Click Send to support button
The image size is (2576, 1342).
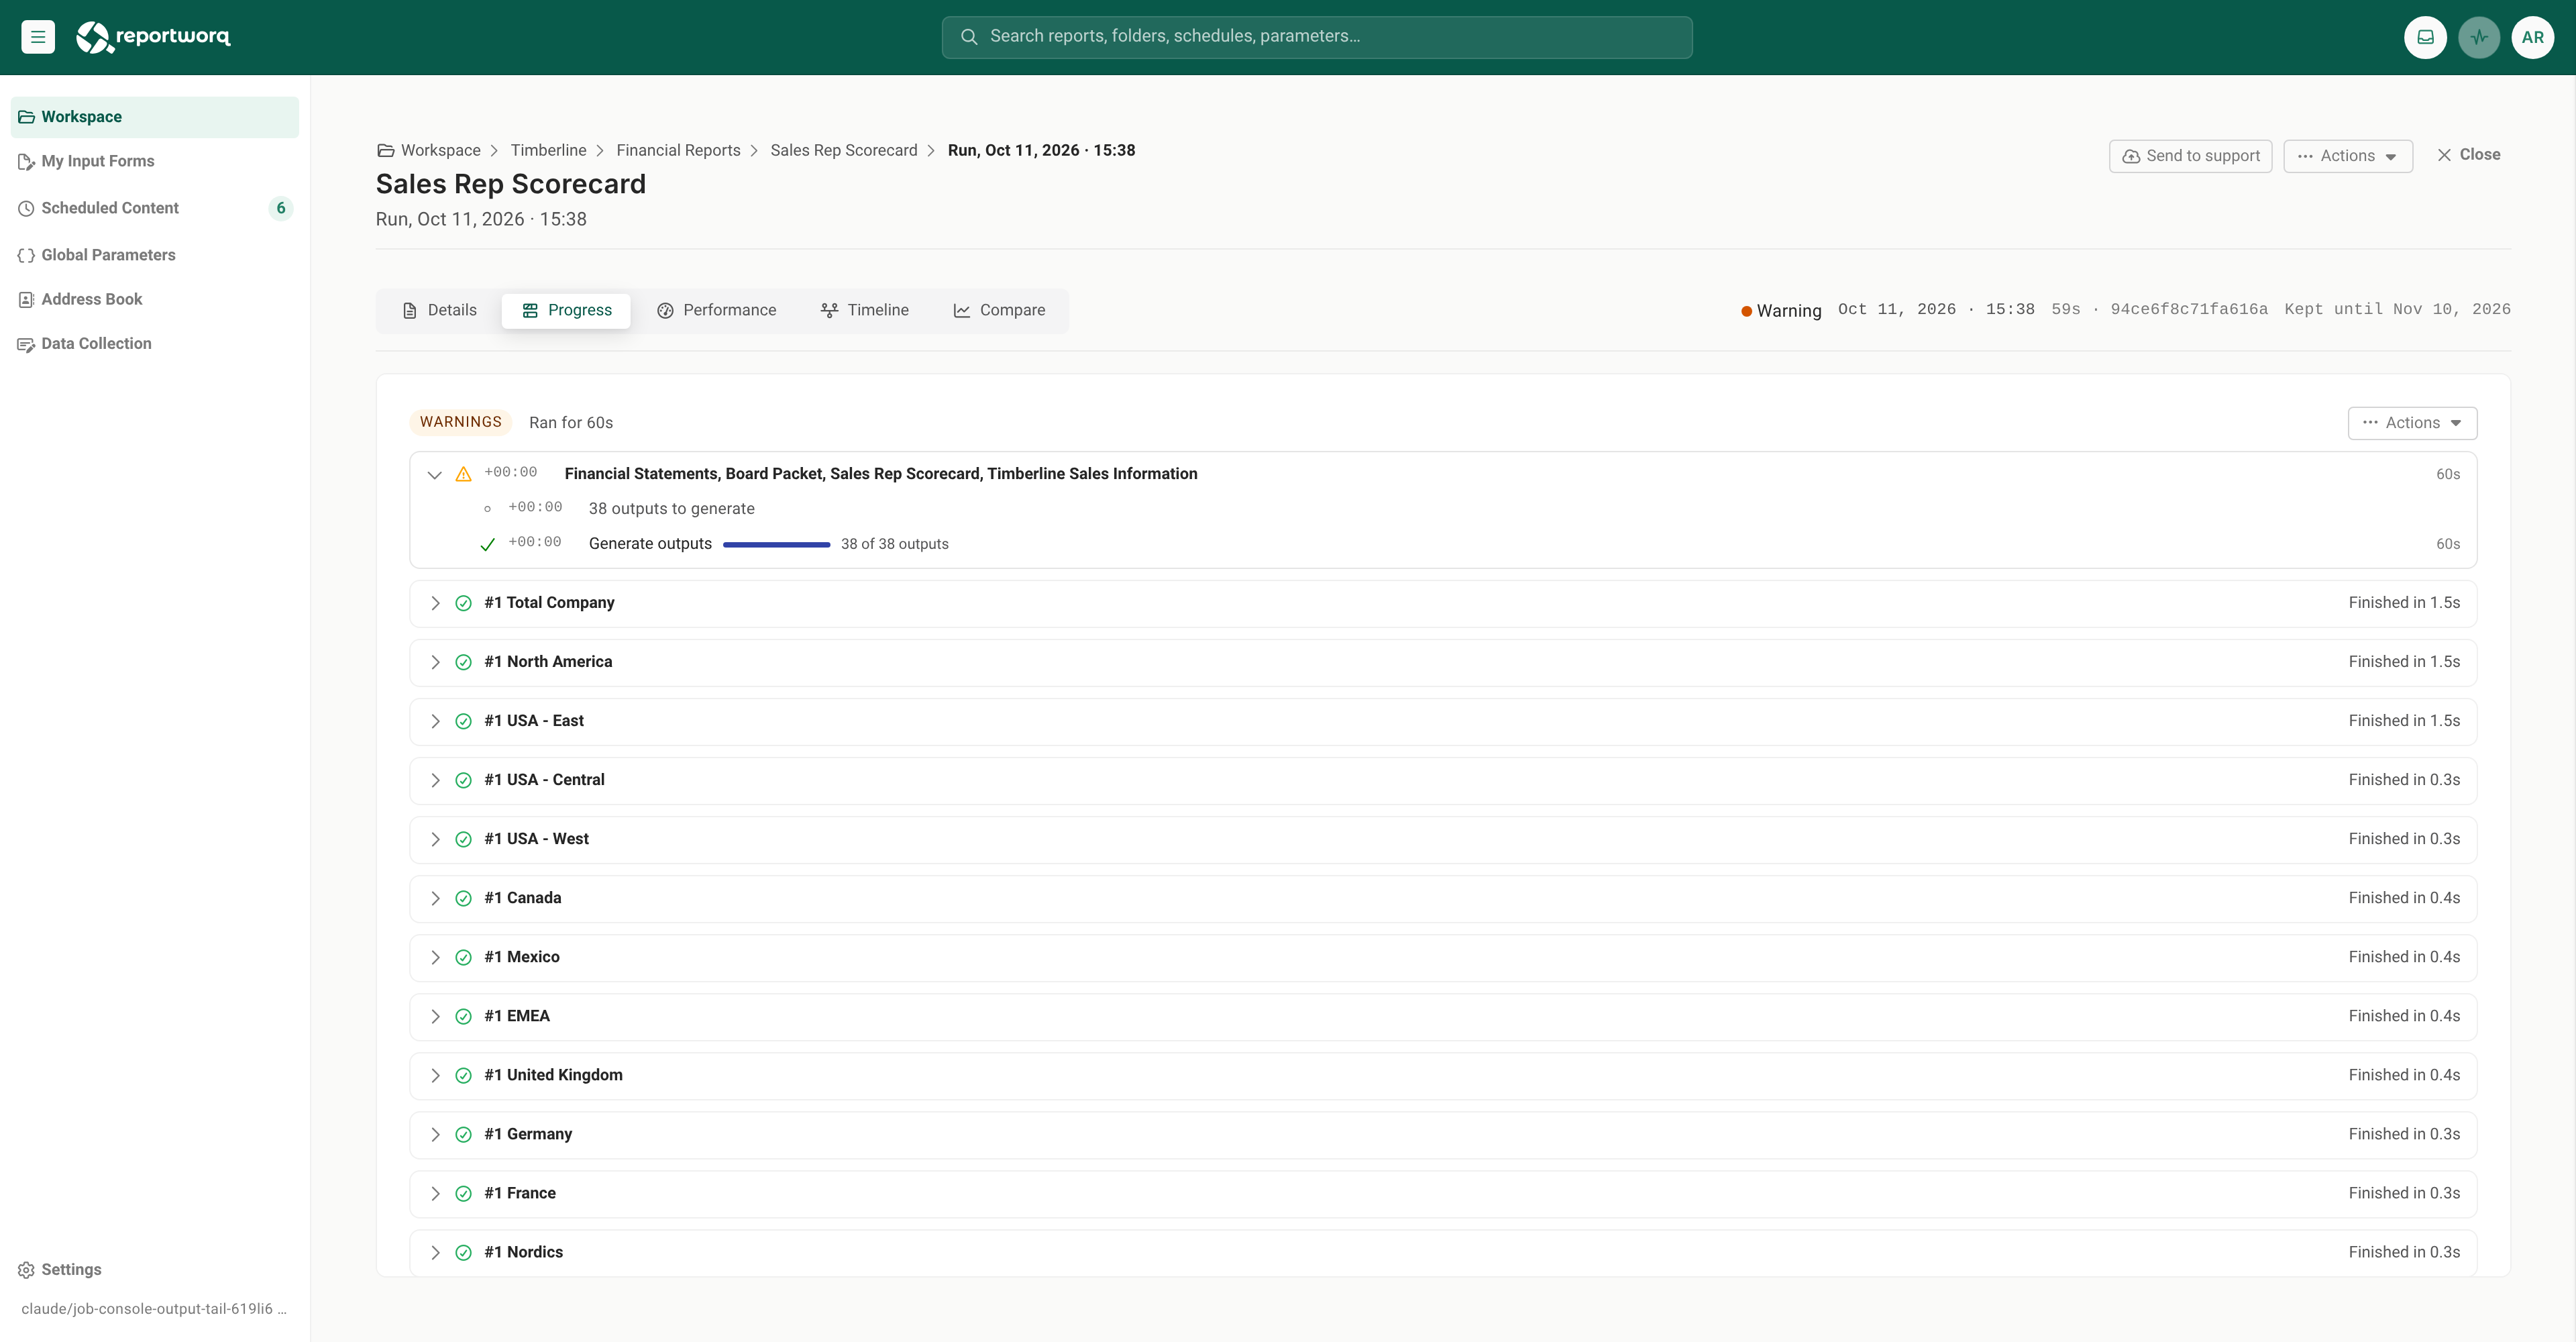pyautogui.click(x=2190, y=156)
